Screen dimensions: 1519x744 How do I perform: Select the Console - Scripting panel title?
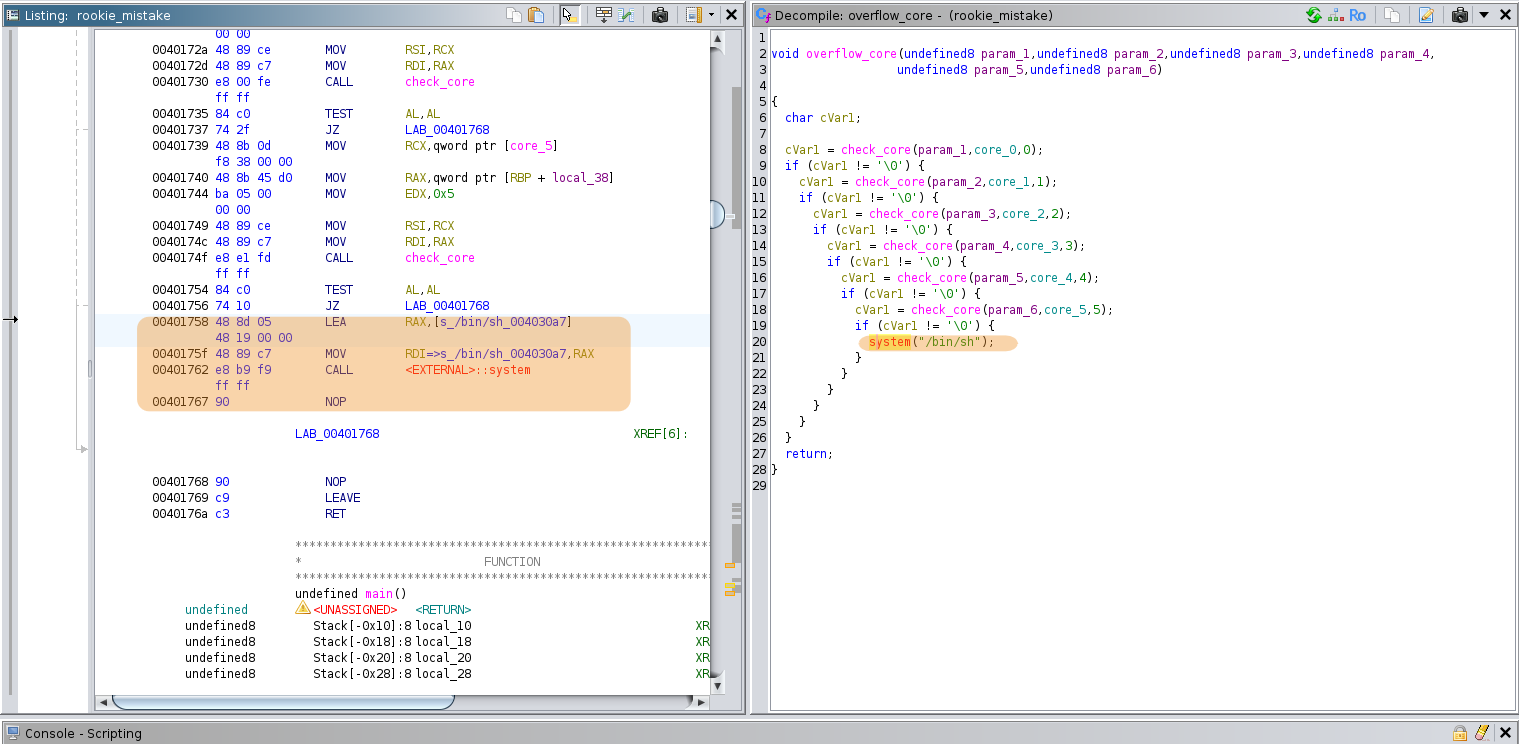click(x=83, y=733)
